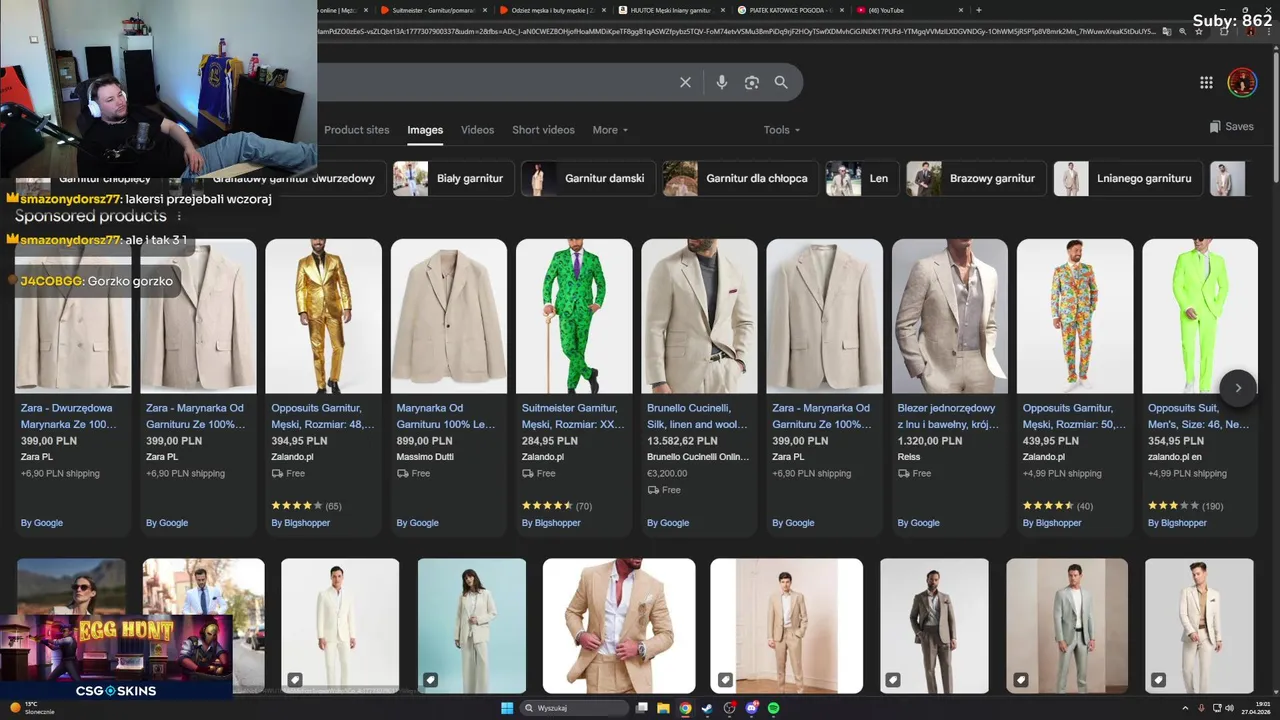Open Zara Dwurzędowa Marynarka link
Image resolution: width=1280 pixels, height=720 pixels.
pos(68,416)
